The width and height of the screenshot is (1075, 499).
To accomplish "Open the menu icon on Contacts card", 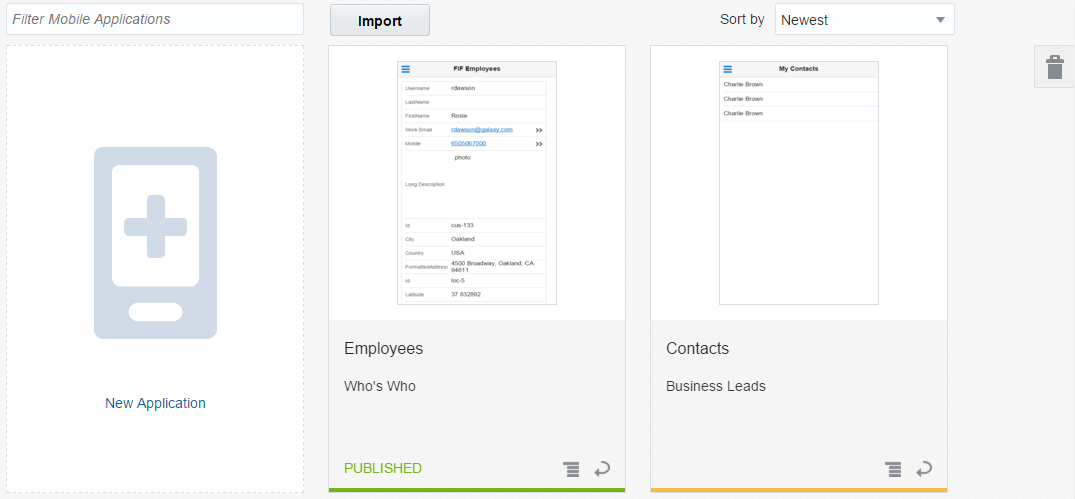I will (x=893, y=469).
